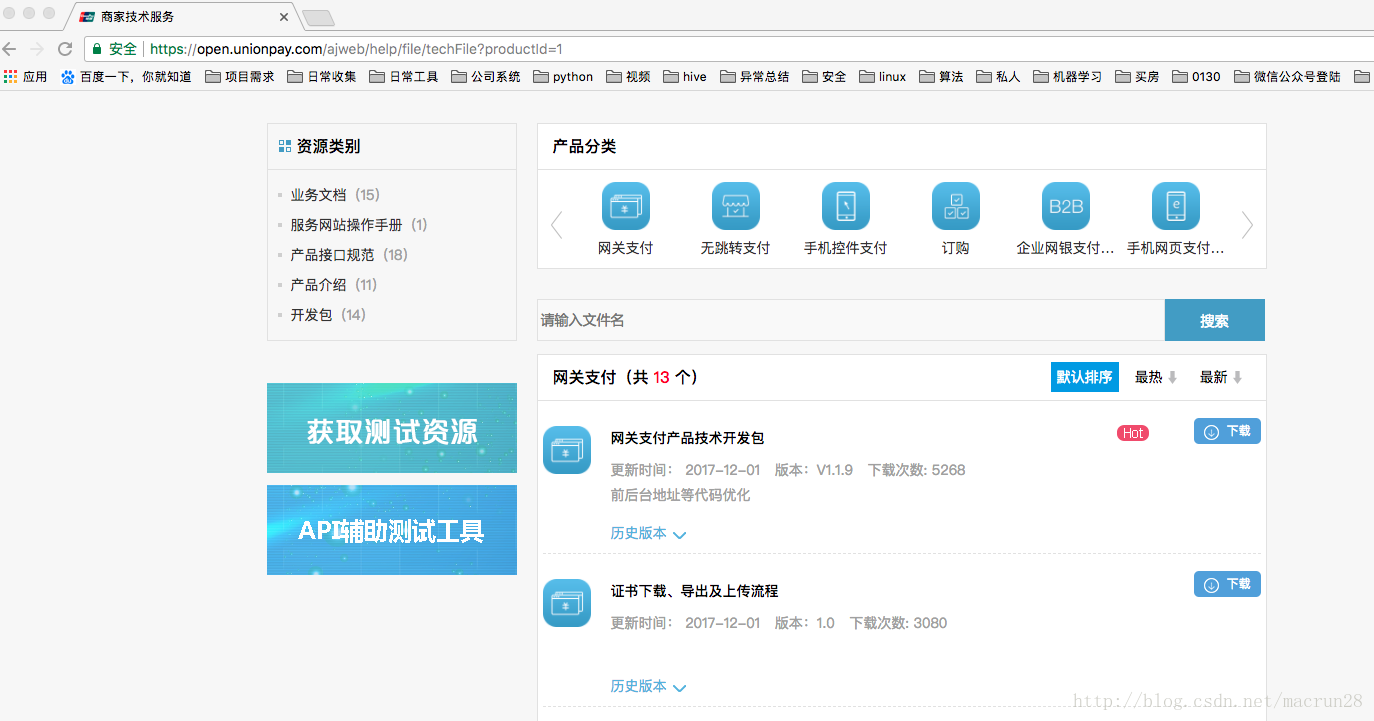Viewport: 1374px width, 721px height.
Task: Click the 证书下载、导出及上传流程 file icon
Action: (x=567, y=603)
